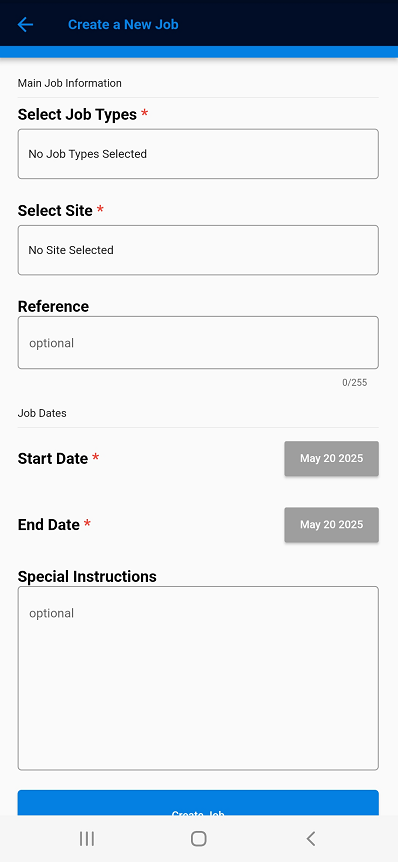The image size is (398, 862).
Task: Tap the Android home button icon
Action: [x=198, y=838]
